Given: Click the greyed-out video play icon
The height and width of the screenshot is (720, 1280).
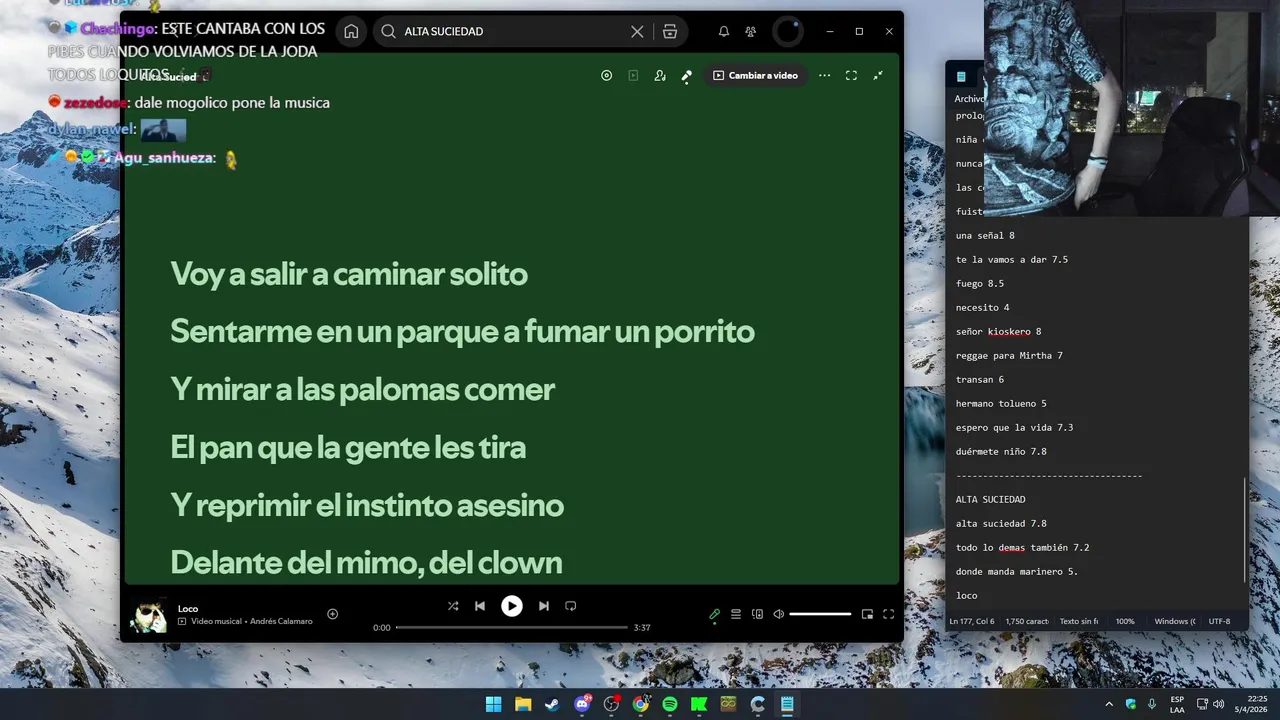Looking at the screenshot, I should [633, 75].
